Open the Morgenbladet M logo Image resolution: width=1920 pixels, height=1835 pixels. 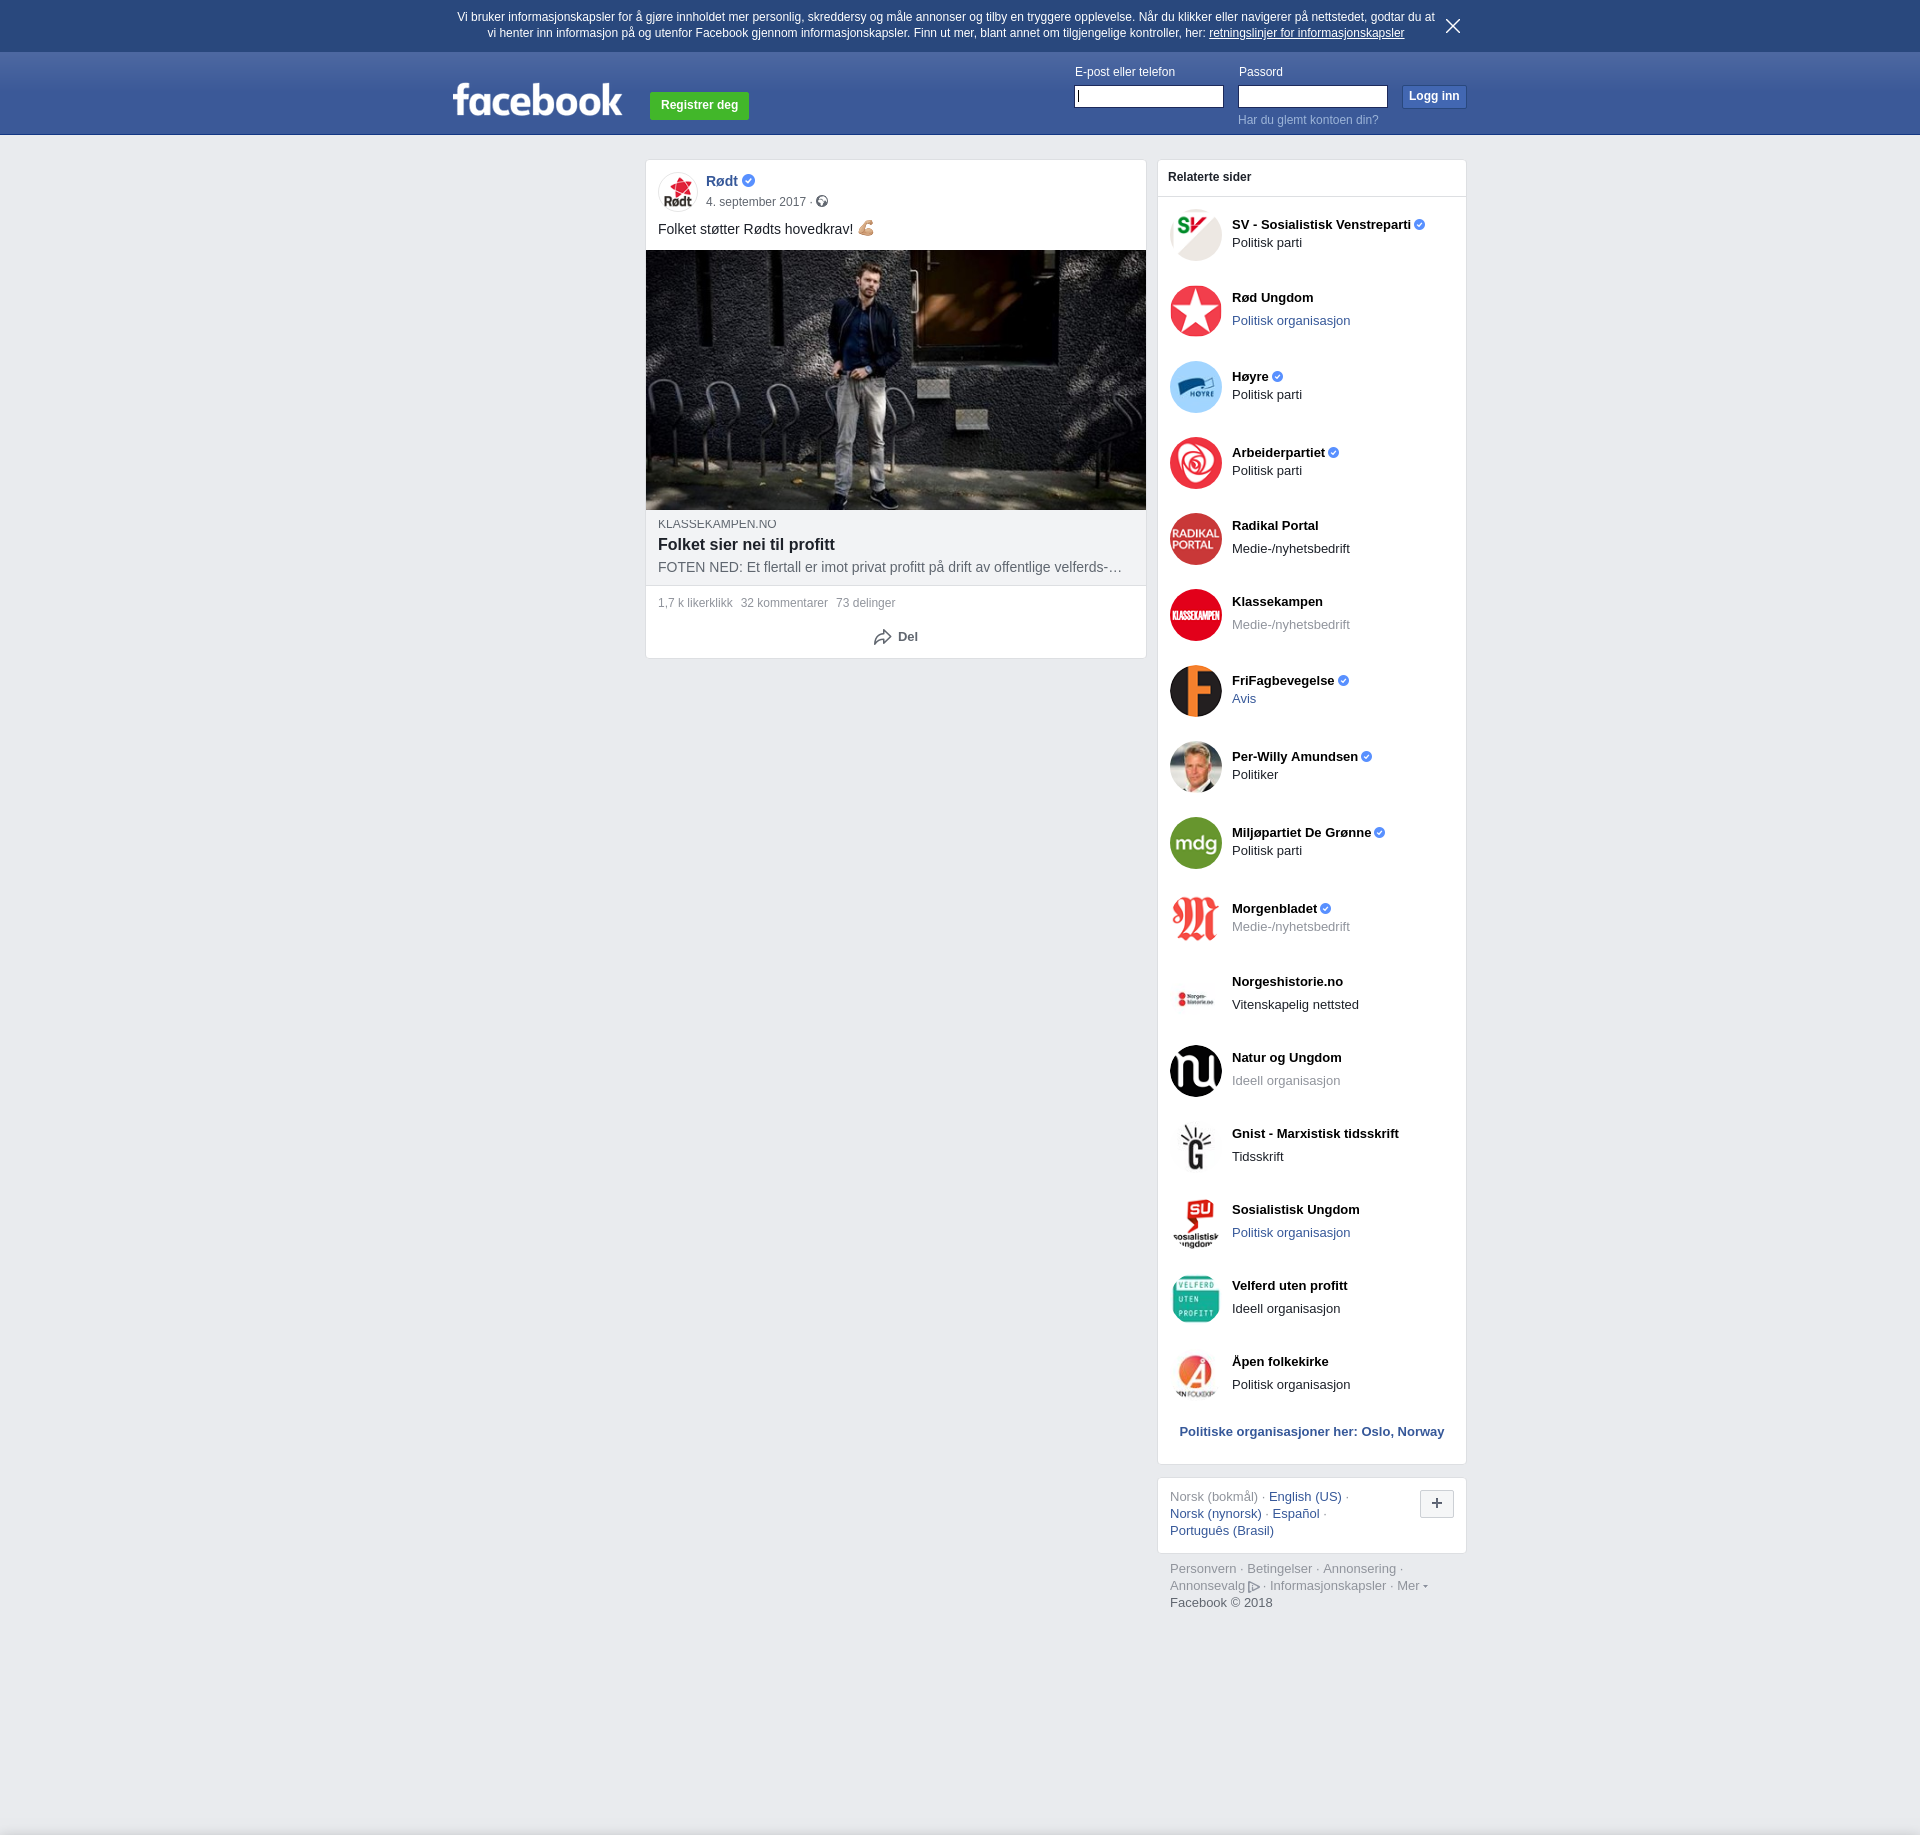(x=1196, y=919)
